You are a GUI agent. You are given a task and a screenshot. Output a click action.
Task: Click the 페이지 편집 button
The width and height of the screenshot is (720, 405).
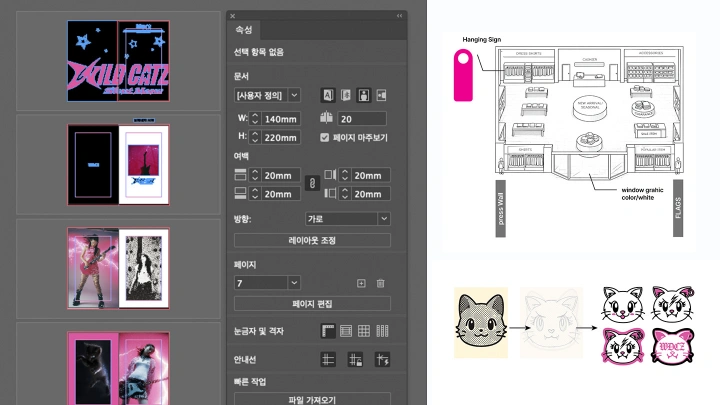click(312, 304)
